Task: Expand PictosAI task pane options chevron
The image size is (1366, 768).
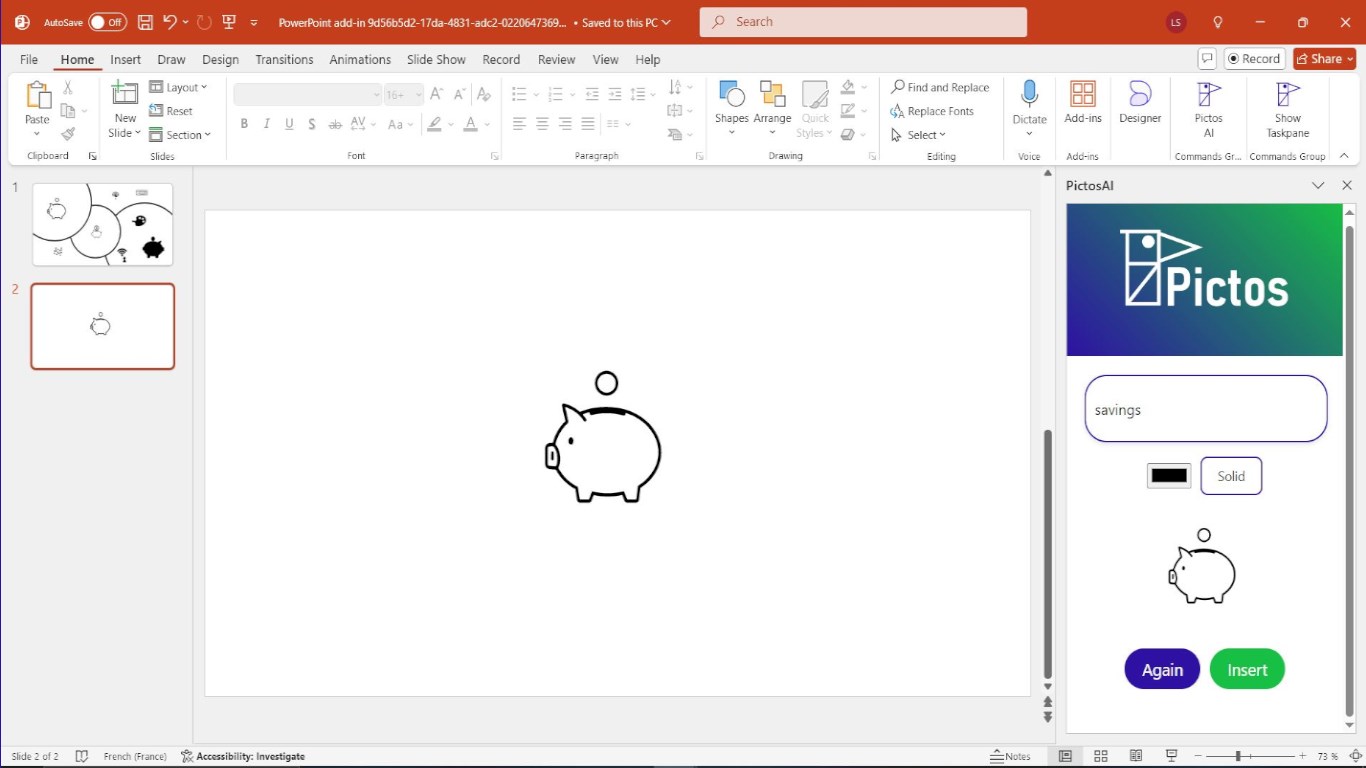Action: pos(1318,185)
